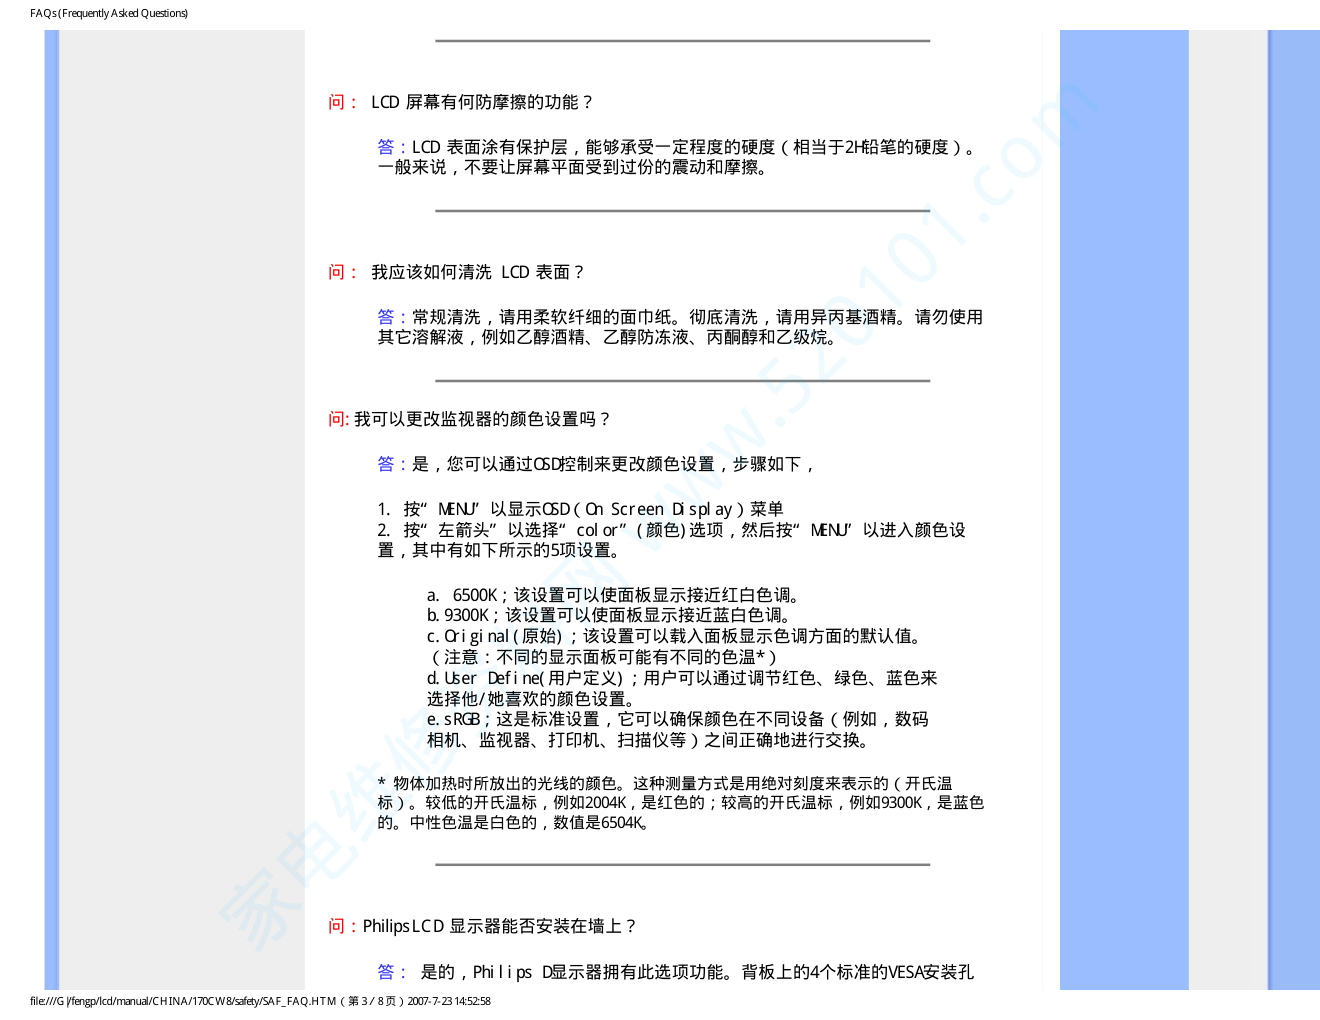The image size is (1320, 1020).
Task: Select question 'Philips LCD 显示器能否安装在墙上？'
Action: [499, 926]
